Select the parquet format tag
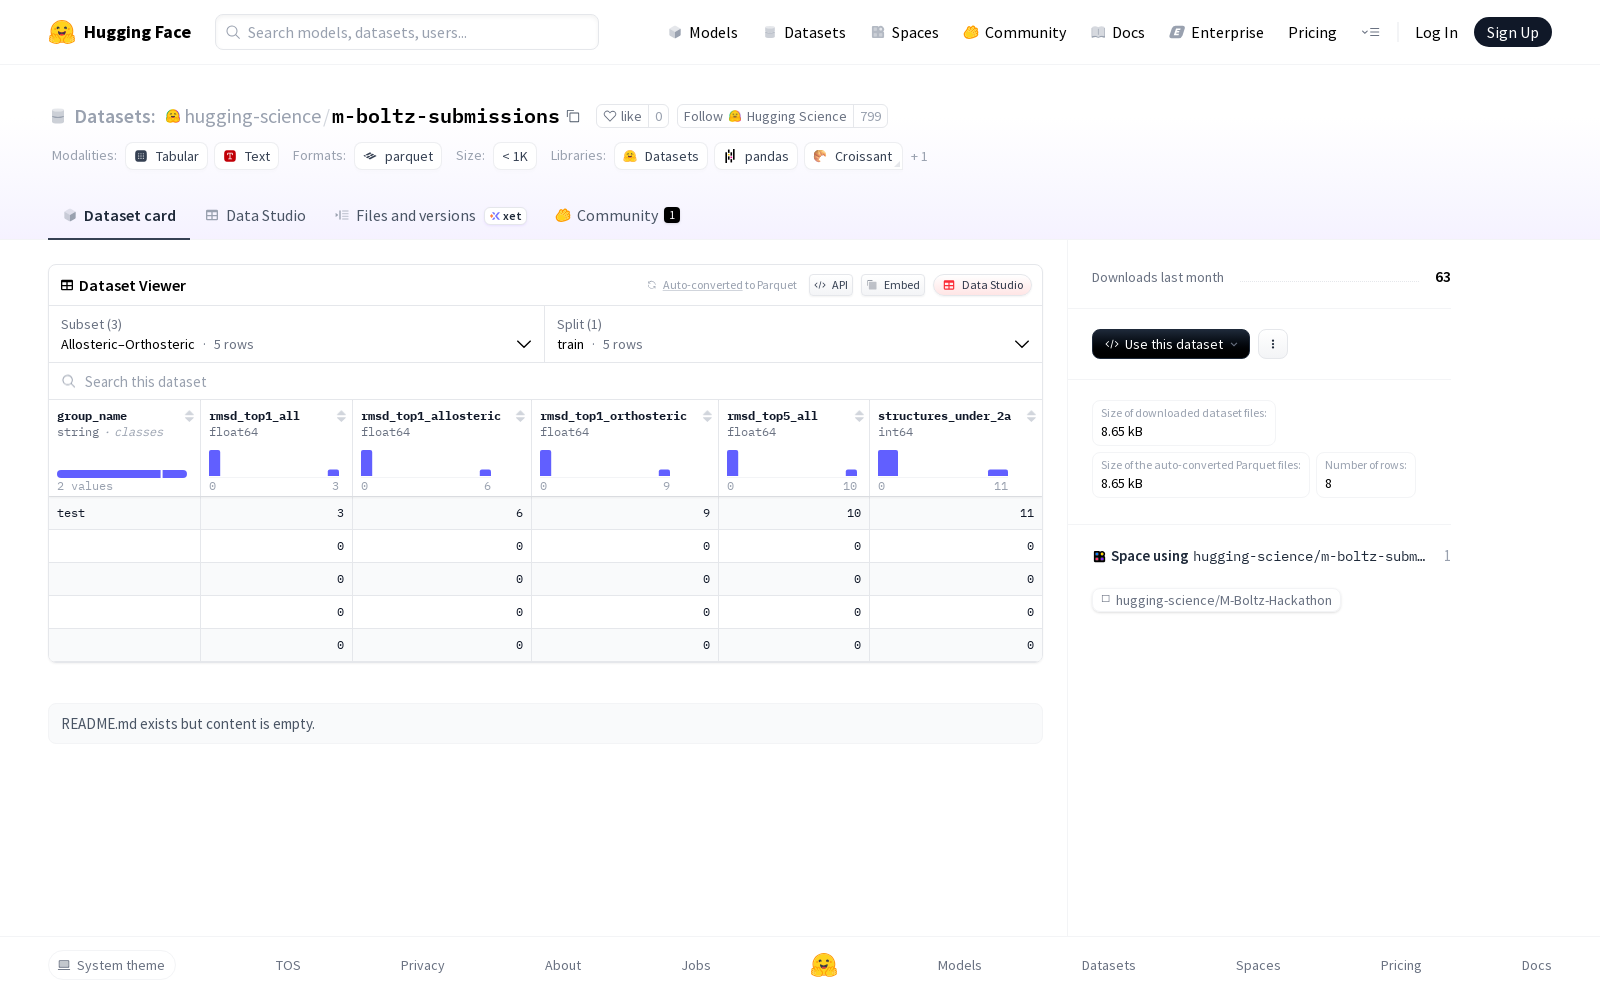Viewport: 1600px width, 1000px height. tap(398, 156)
